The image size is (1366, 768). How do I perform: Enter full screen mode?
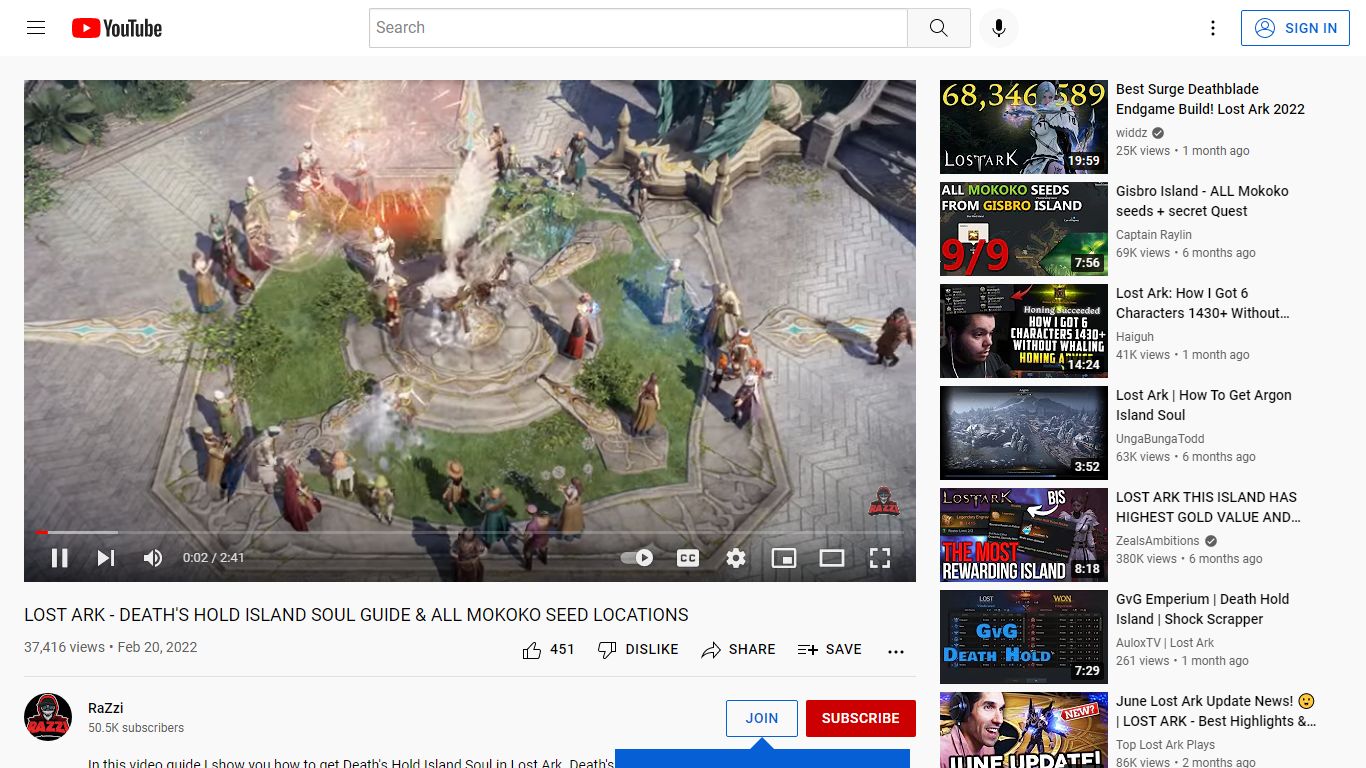880,558
